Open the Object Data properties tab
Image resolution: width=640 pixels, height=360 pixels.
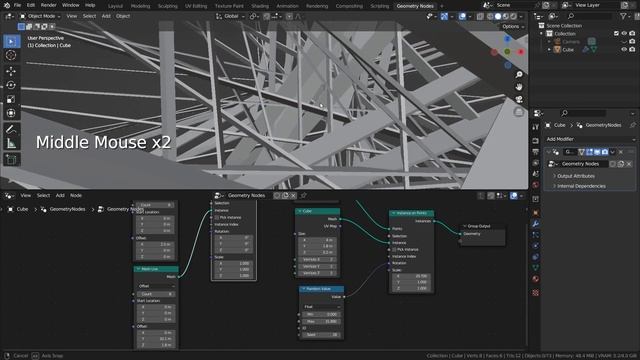pyautogui.click(x=536, y=268)
